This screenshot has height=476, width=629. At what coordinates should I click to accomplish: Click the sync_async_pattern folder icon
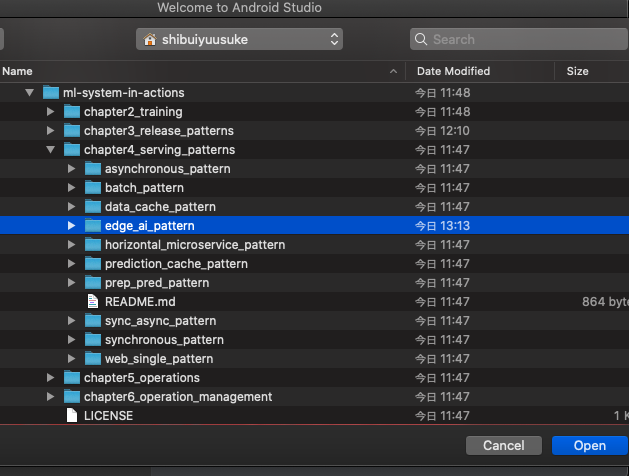coord(93,321)
